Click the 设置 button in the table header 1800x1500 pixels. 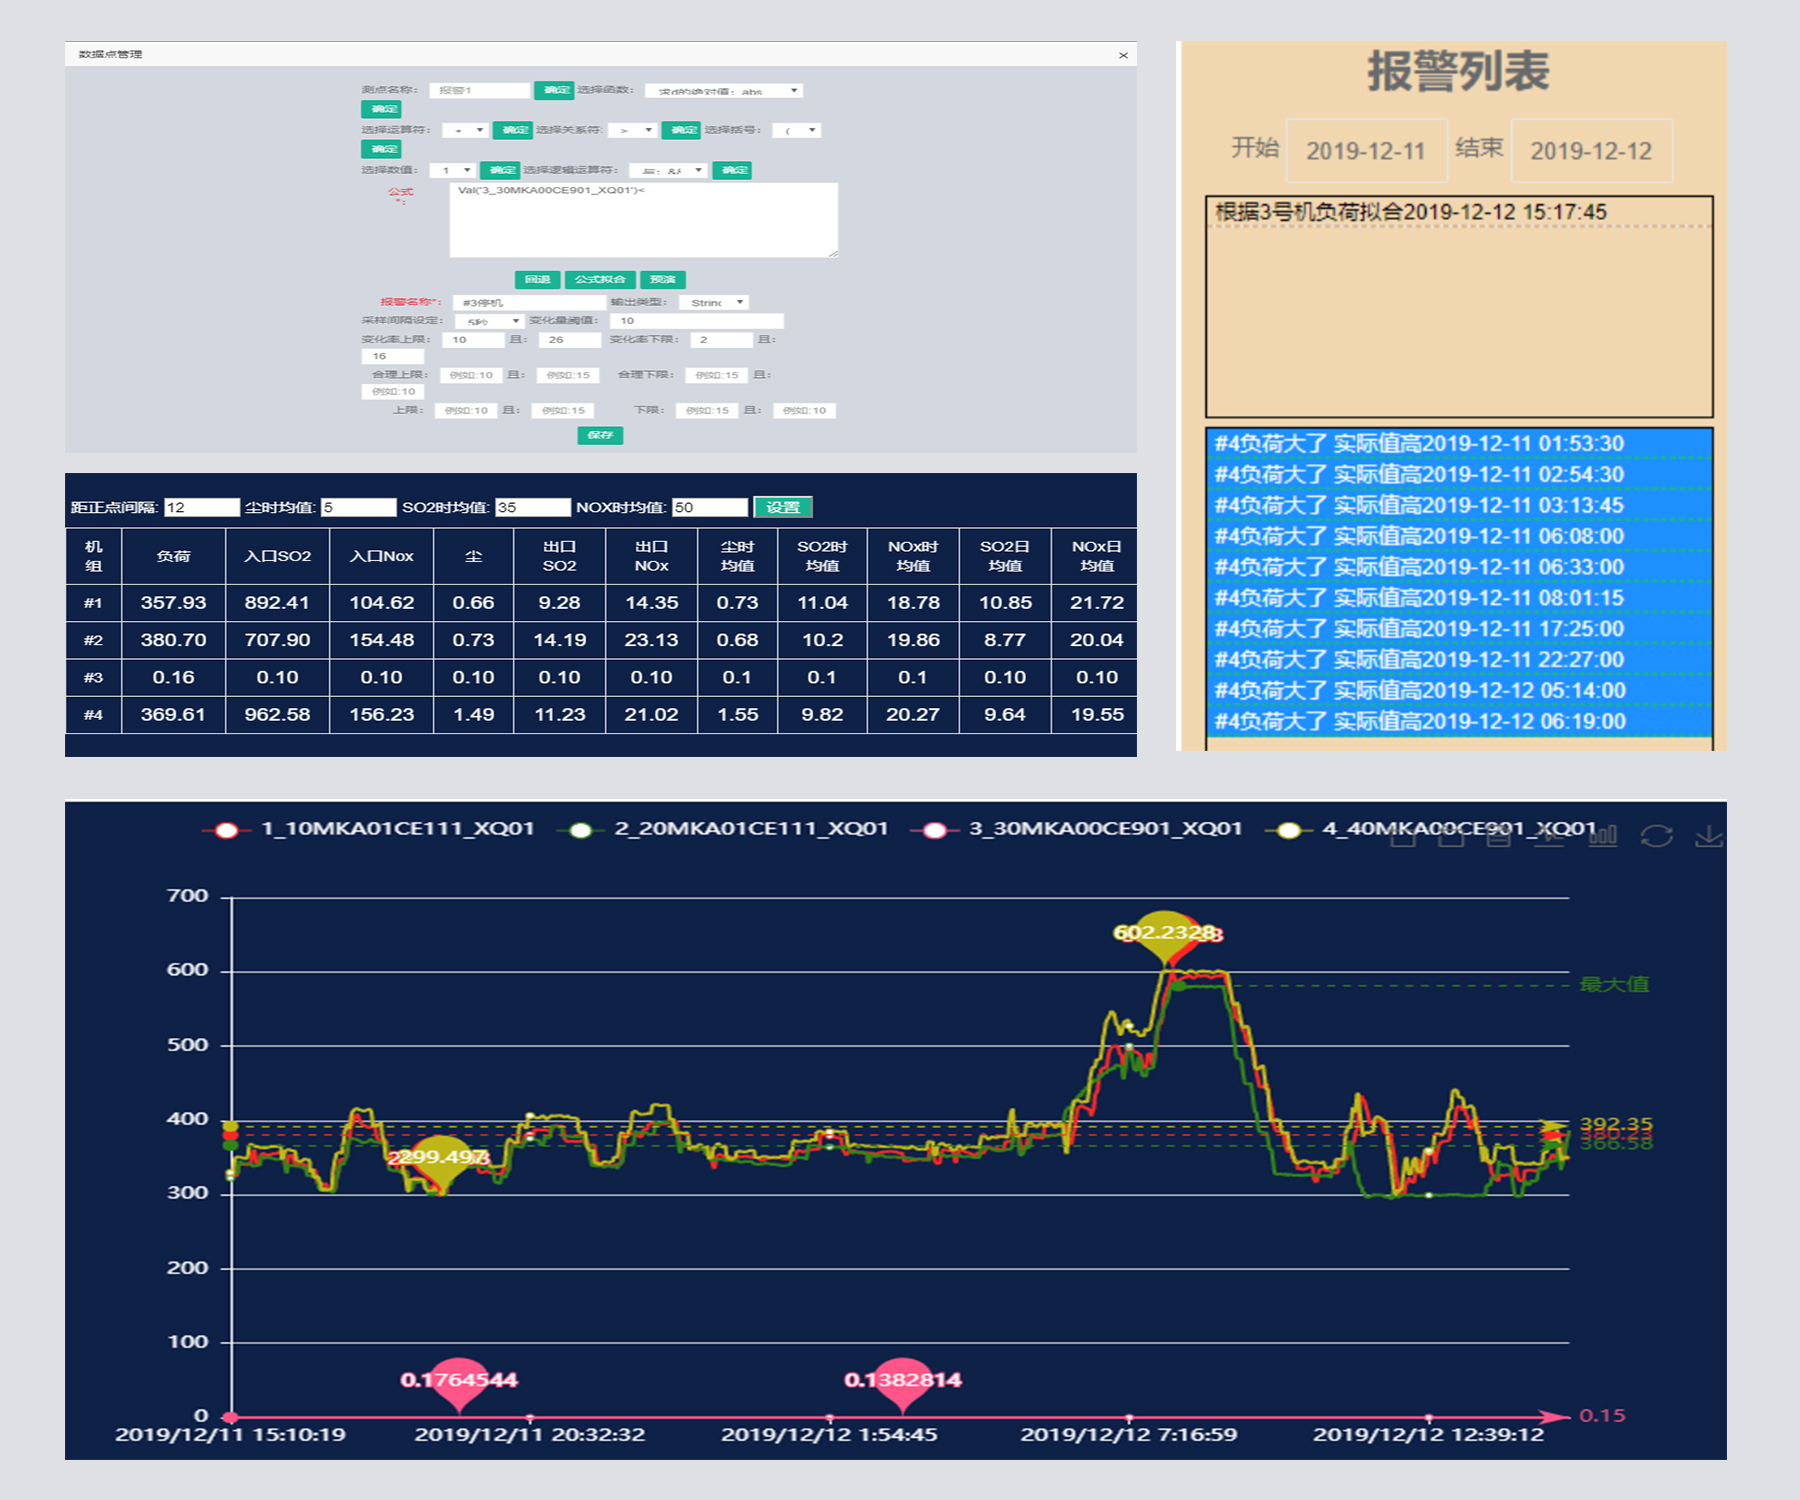coord(782,507)
